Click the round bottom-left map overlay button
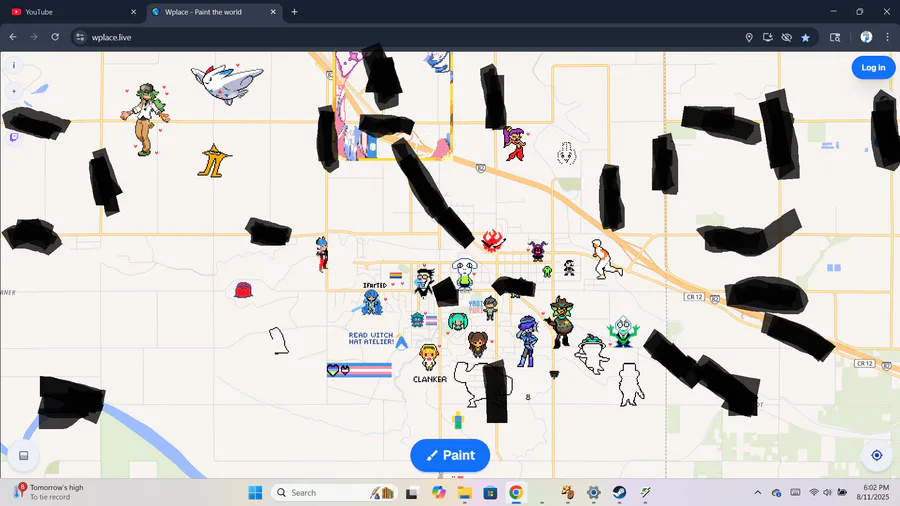The height and width of the screenshot is (506, 900). (x=24, y=456)
